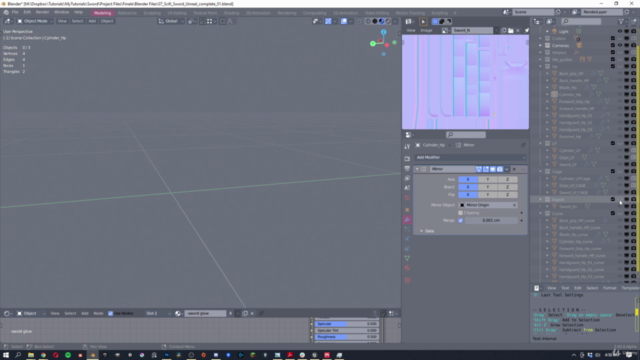
Task: Remove the Mirror modifier with X button
Action: click(514, 169)
